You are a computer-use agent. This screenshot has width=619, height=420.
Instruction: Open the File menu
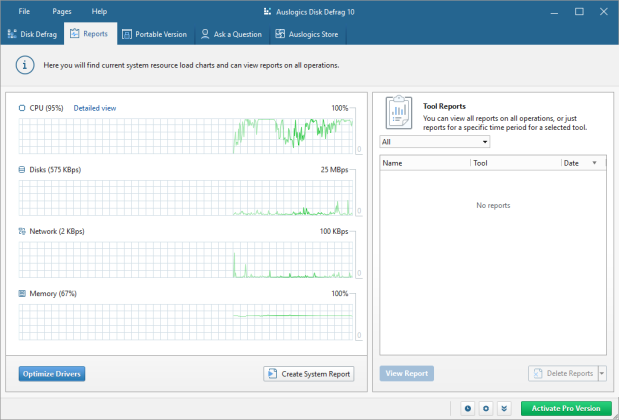pos(24,11)
